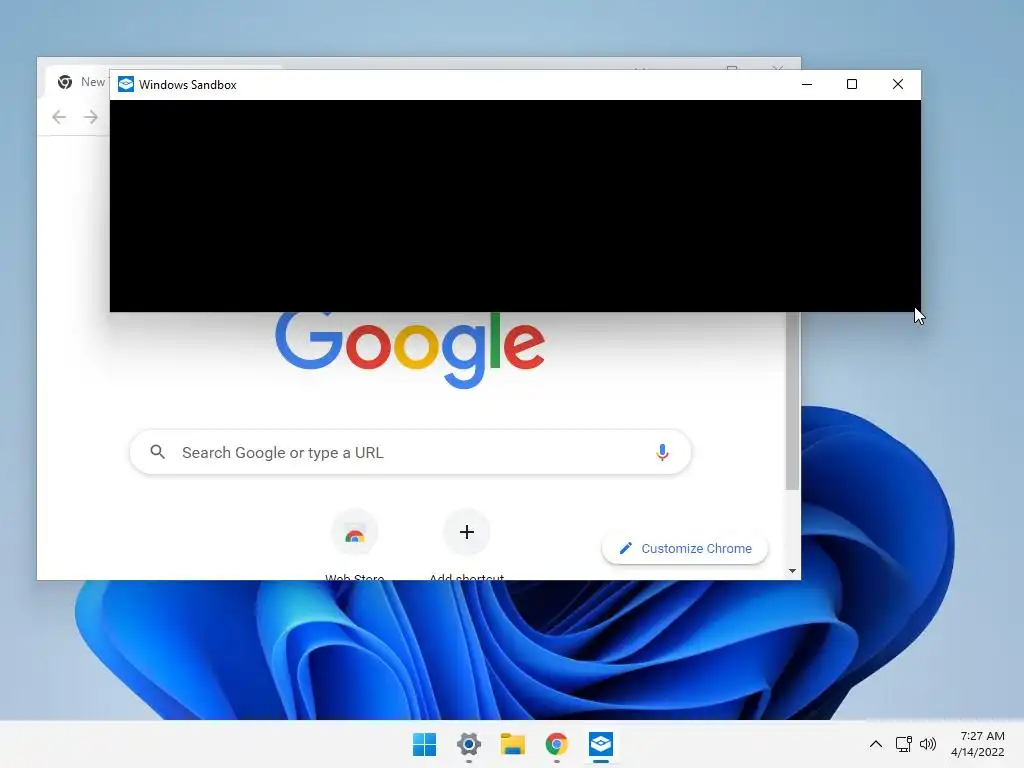Click the Windows Sandbox title text
Image resolution: width=1024 pixels, height=768 pixels.
187,85
